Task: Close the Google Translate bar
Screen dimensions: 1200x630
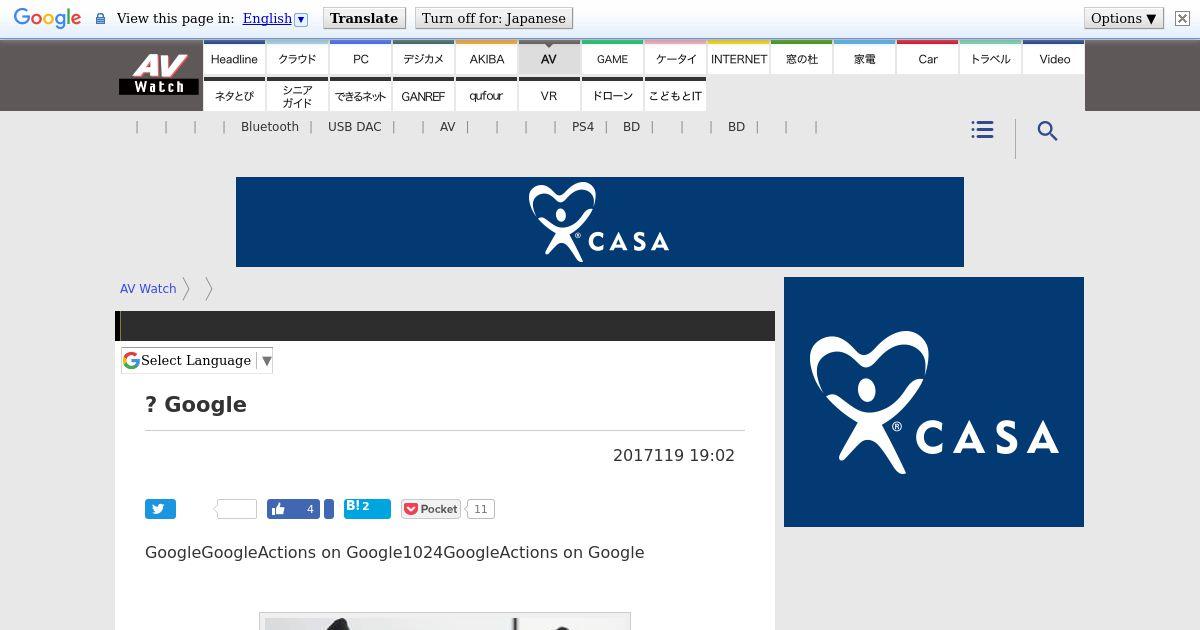Action: pos(1182,19)
